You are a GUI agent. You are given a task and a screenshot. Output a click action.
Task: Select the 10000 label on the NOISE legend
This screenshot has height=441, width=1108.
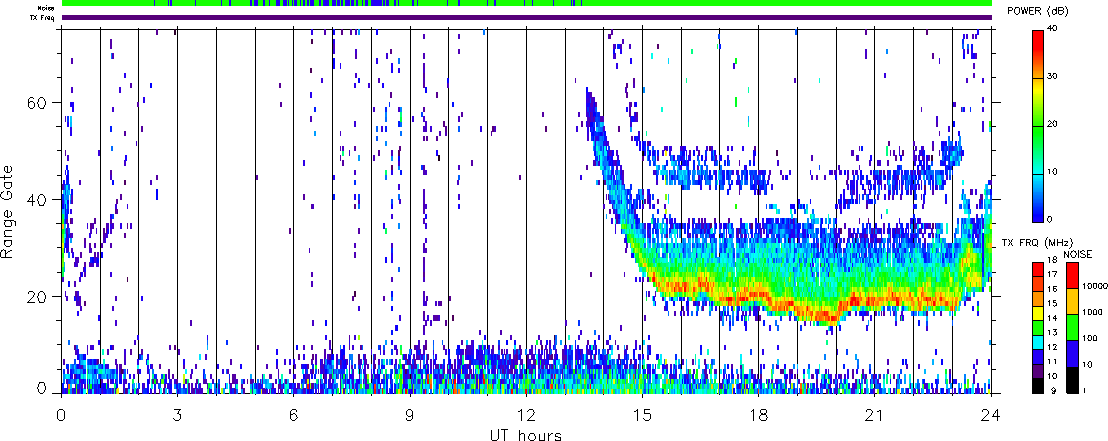[1095, 286]
